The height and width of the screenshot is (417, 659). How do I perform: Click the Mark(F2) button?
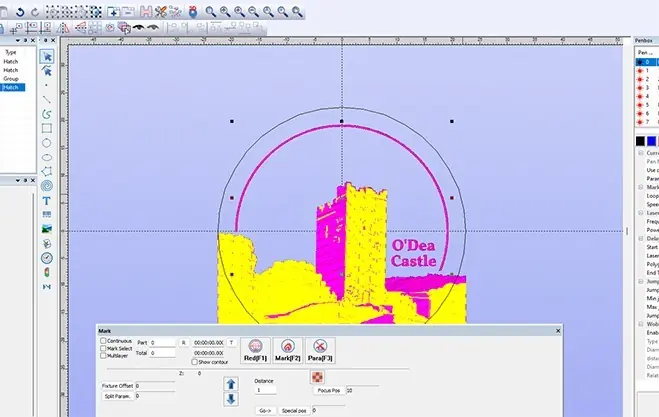[x=287, y=350]
